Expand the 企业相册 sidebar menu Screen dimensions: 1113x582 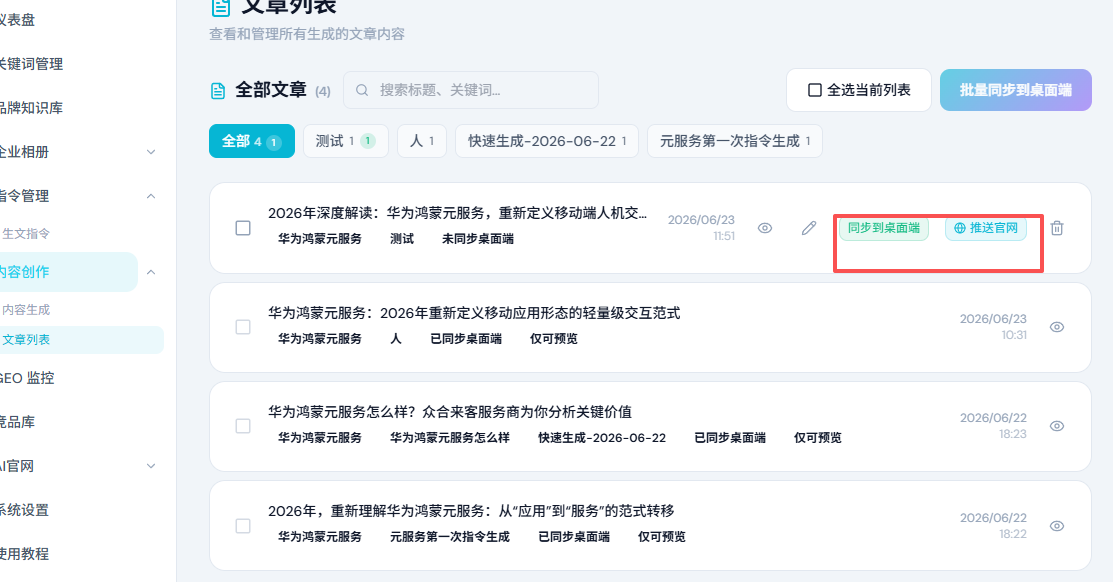(x=150, y=152)
